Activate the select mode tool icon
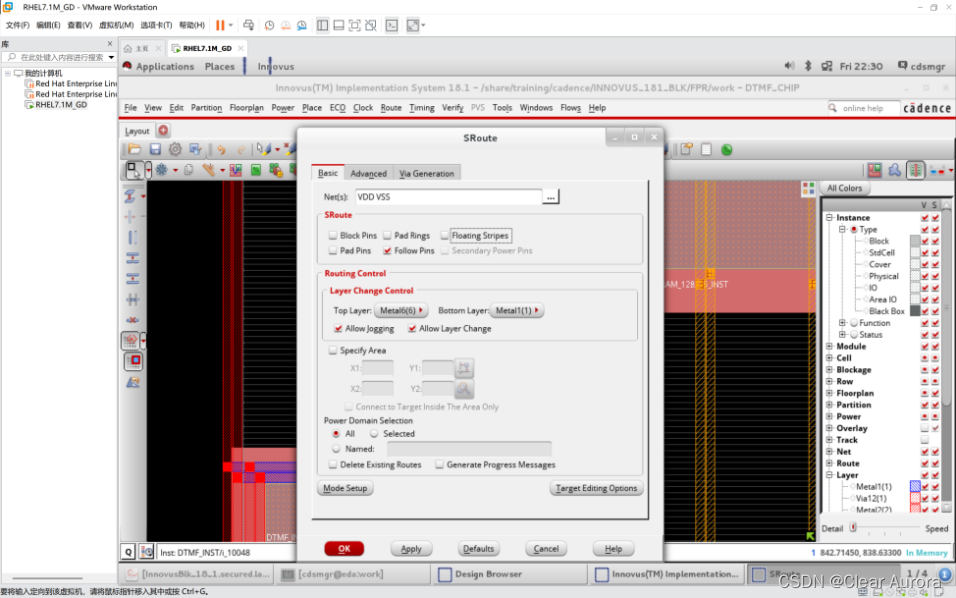 coord(133,169)
